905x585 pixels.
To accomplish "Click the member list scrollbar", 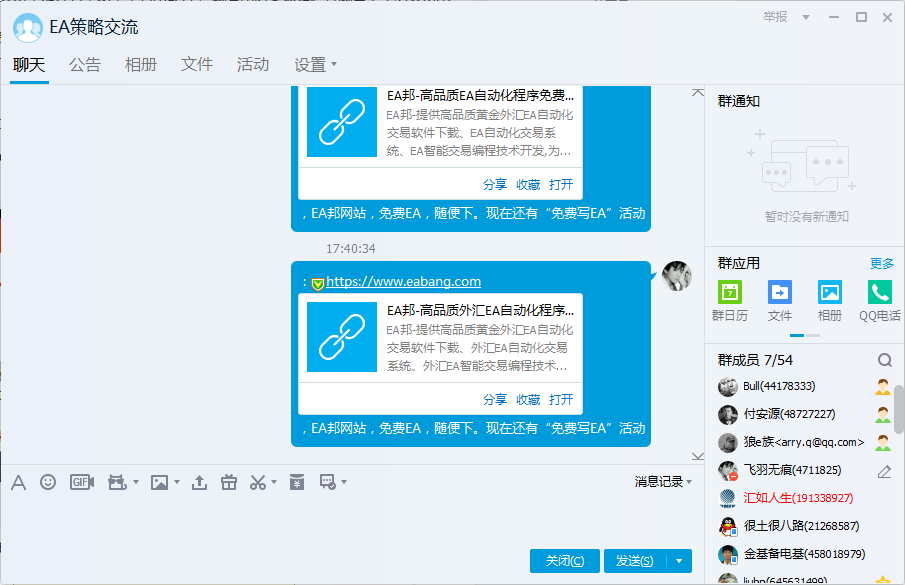I will pos(899,410).
